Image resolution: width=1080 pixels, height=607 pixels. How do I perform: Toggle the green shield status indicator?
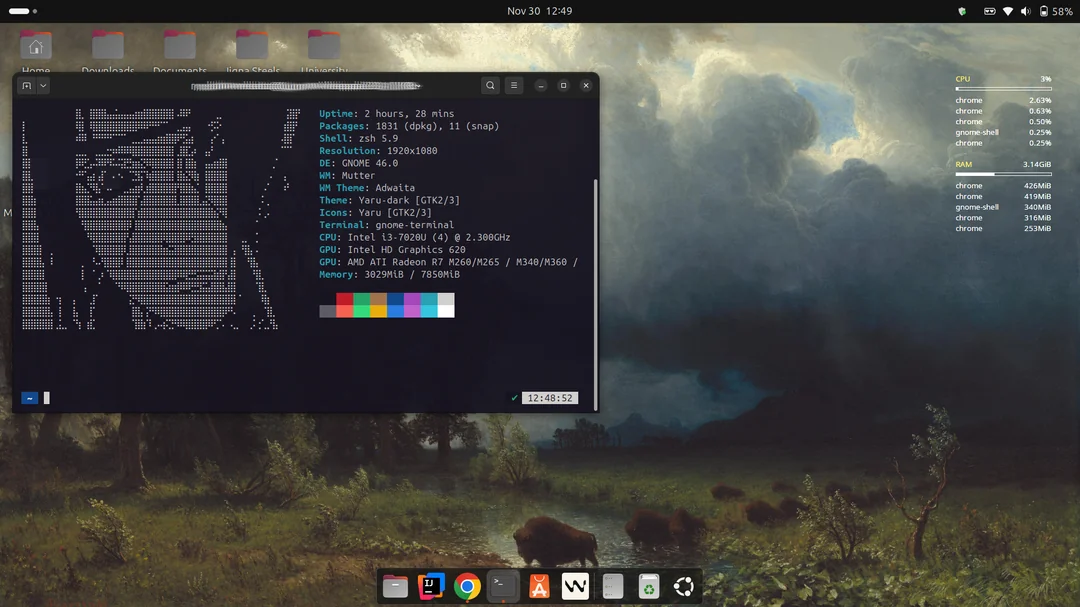(961, 11)
